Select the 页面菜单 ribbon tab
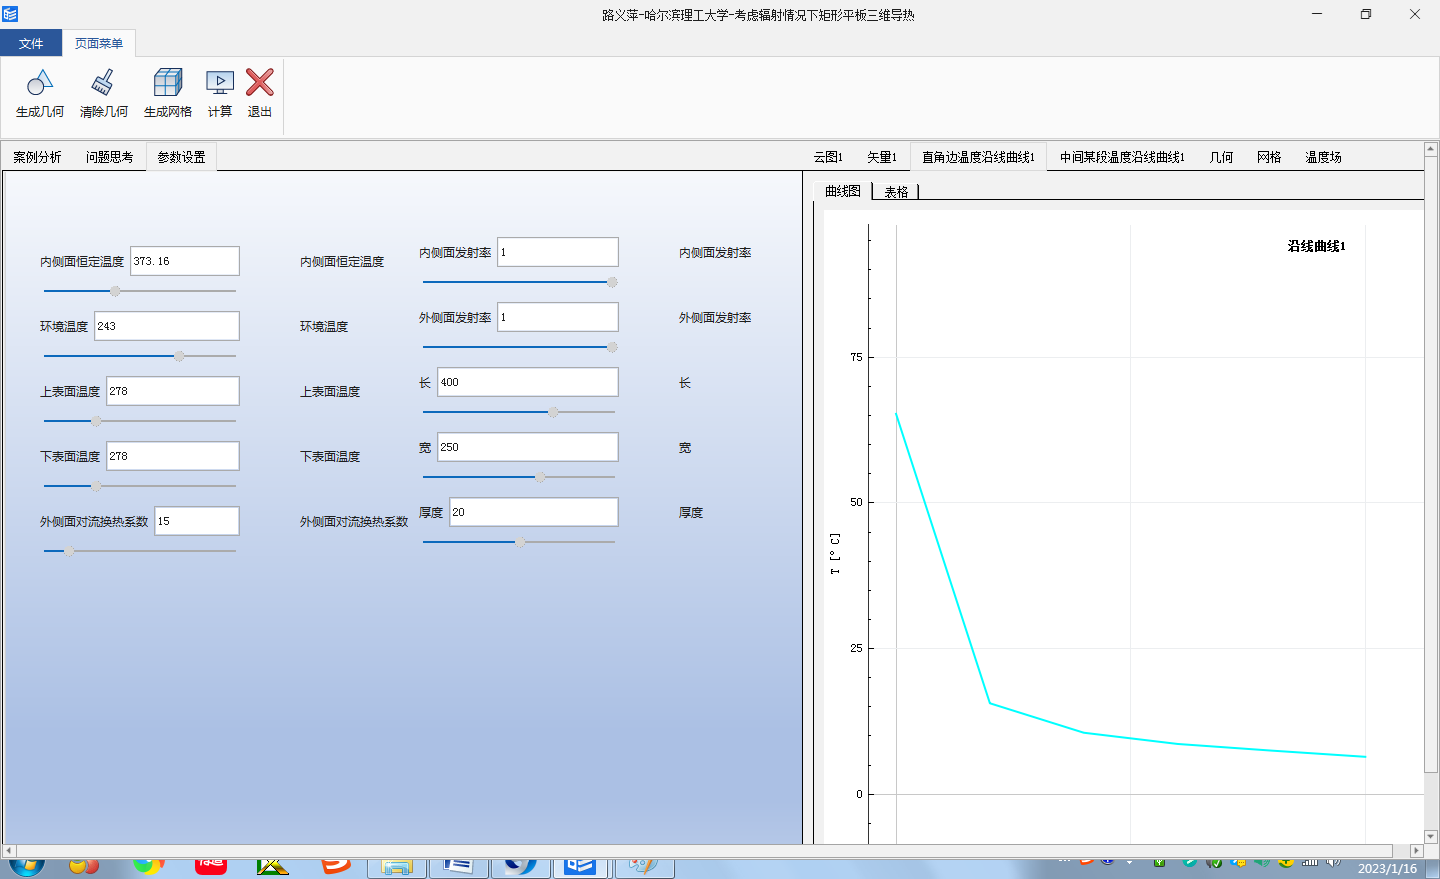The width and height of the screenshot is (1440, 879). click(x=99, y=43)
